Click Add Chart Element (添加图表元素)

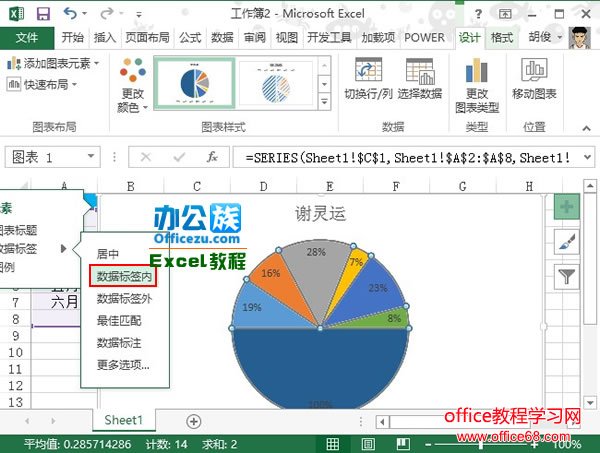pos(53,63)
